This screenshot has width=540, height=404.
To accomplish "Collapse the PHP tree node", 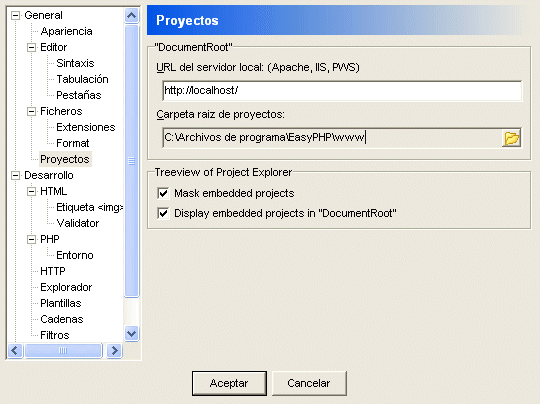I will click(x=31, y=239).
